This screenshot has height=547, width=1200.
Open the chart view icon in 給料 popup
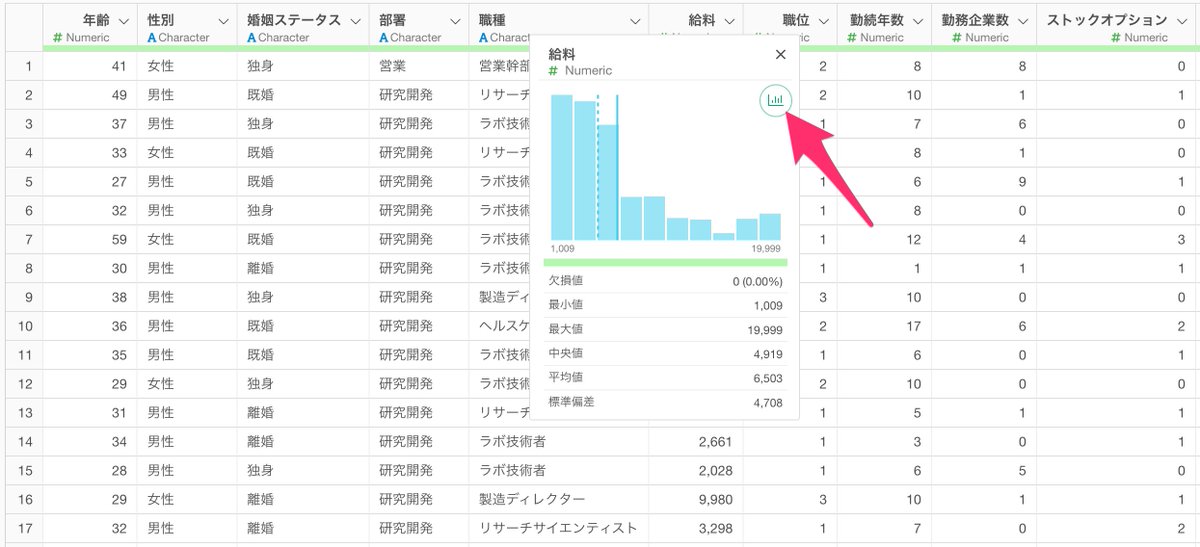(776, 100)
